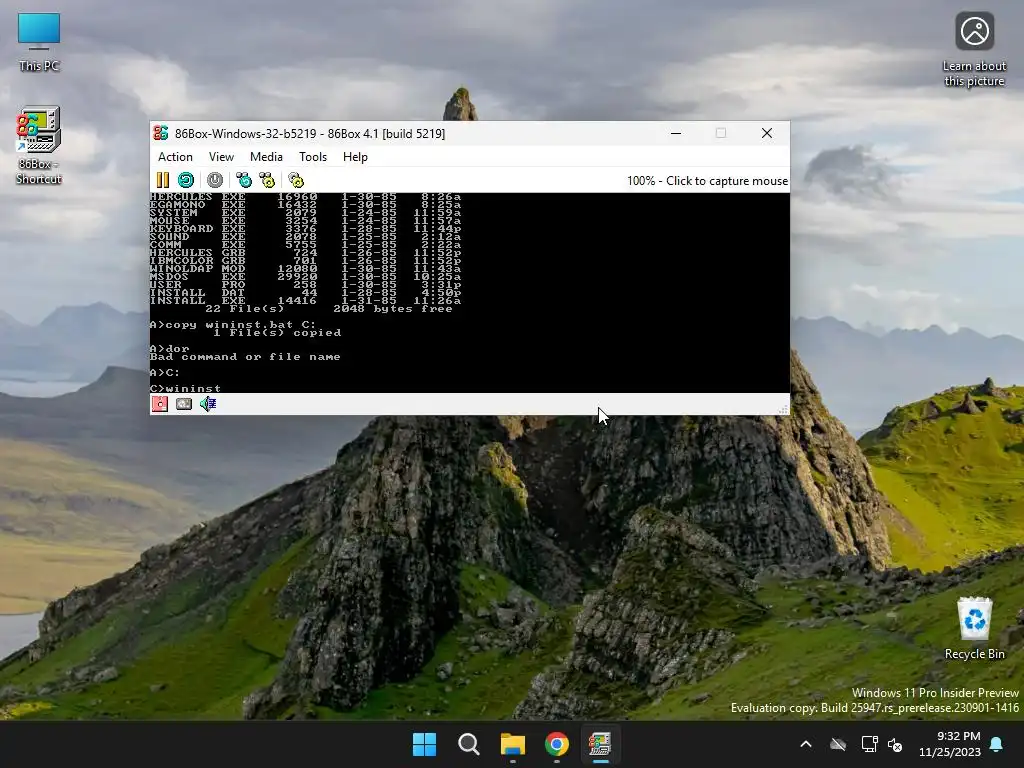1024x768 pixels.
Task: Click the 86Box title bar app icon
Action: click(161, 133)
